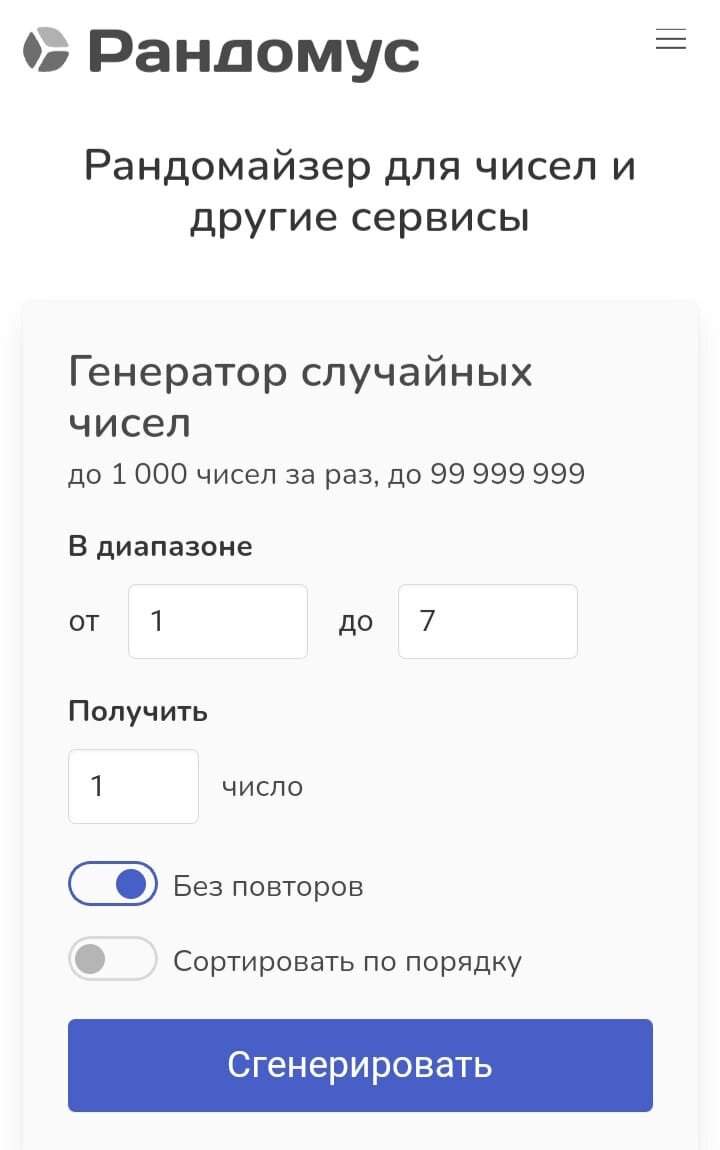Click the В диапазоне label

coord(160,546)
